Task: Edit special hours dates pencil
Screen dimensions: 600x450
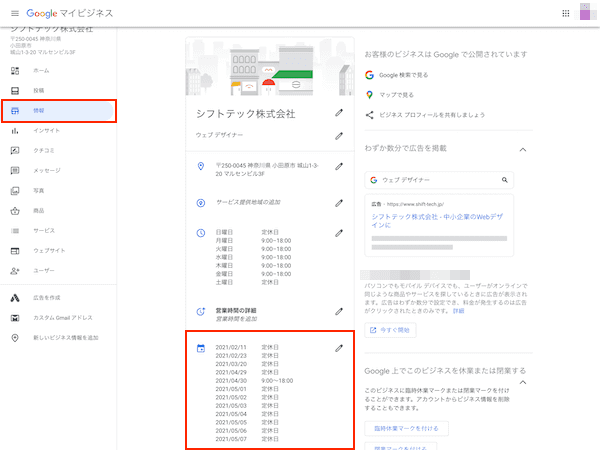Action: (x=339, y=348)
